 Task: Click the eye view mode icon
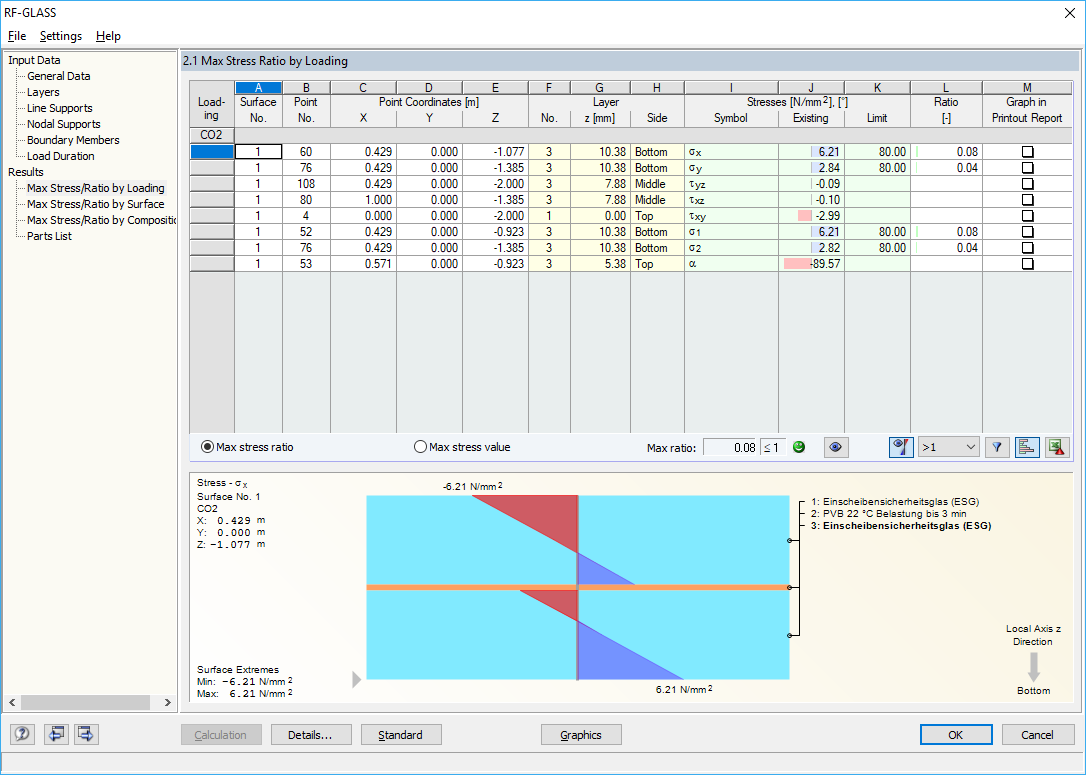coord(836,447)
